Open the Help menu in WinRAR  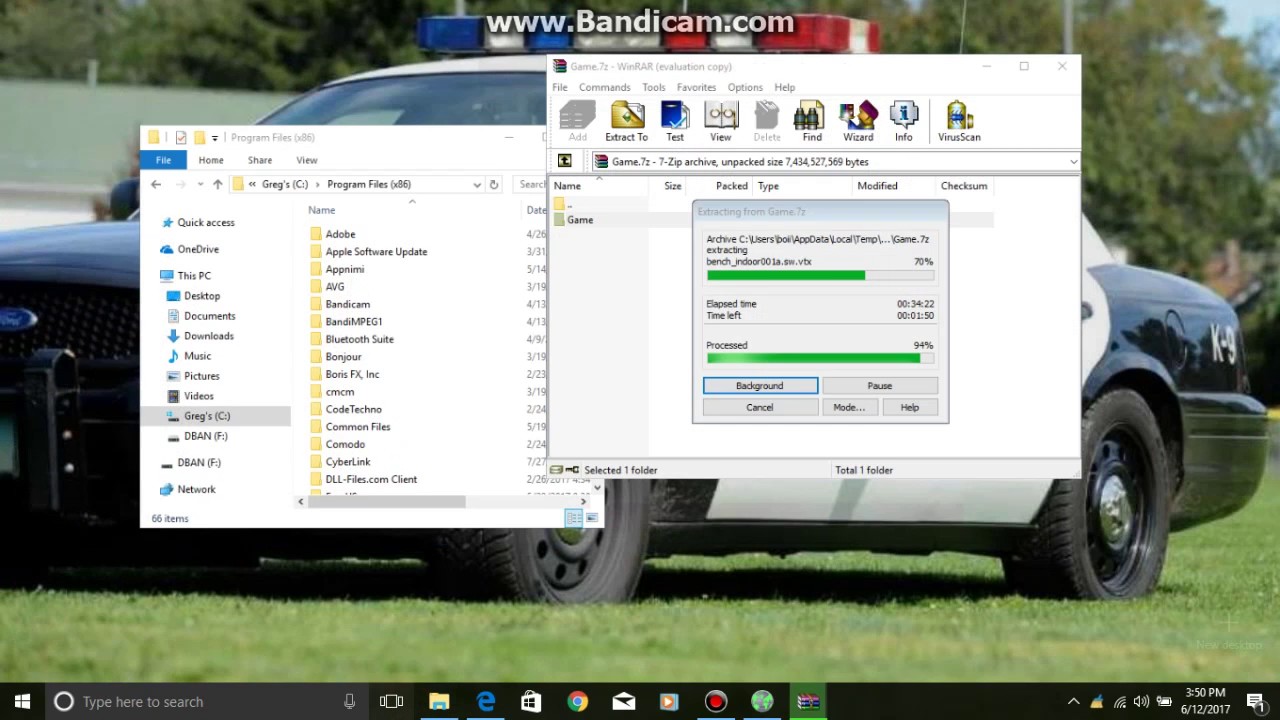coord(785,87)
